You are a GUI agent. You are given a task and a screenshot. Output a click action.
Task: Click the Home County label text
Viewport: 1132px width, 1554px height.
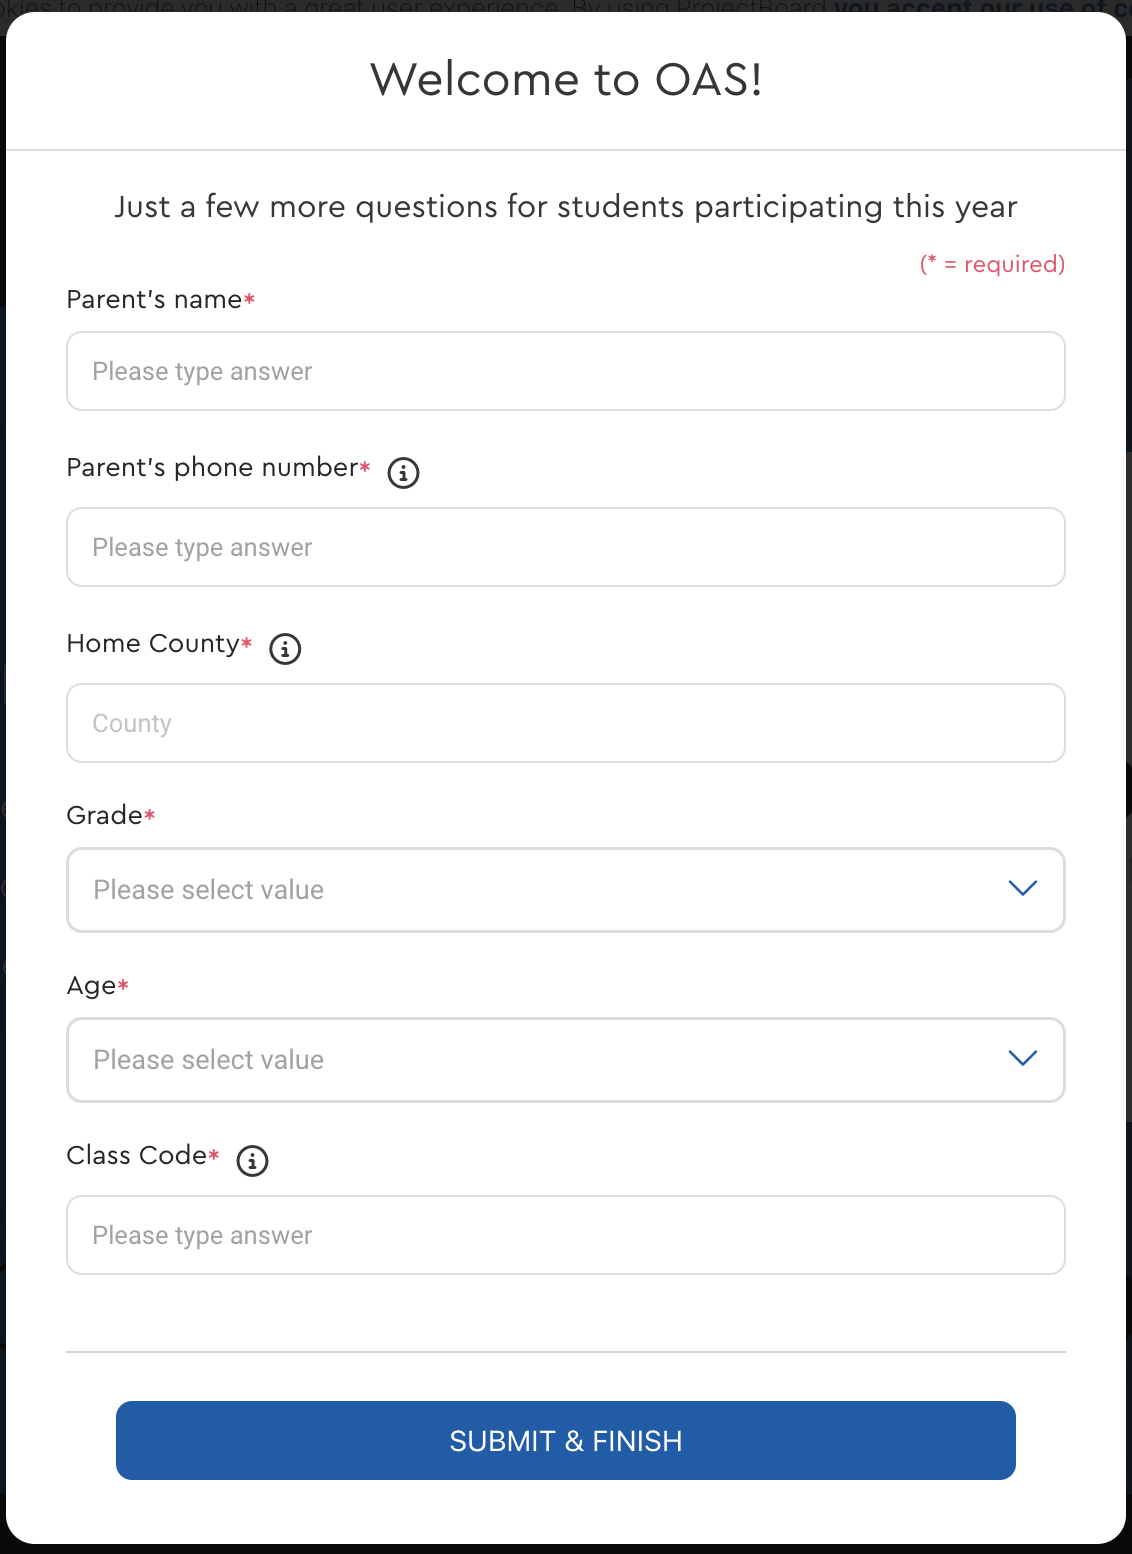point(154,644)
